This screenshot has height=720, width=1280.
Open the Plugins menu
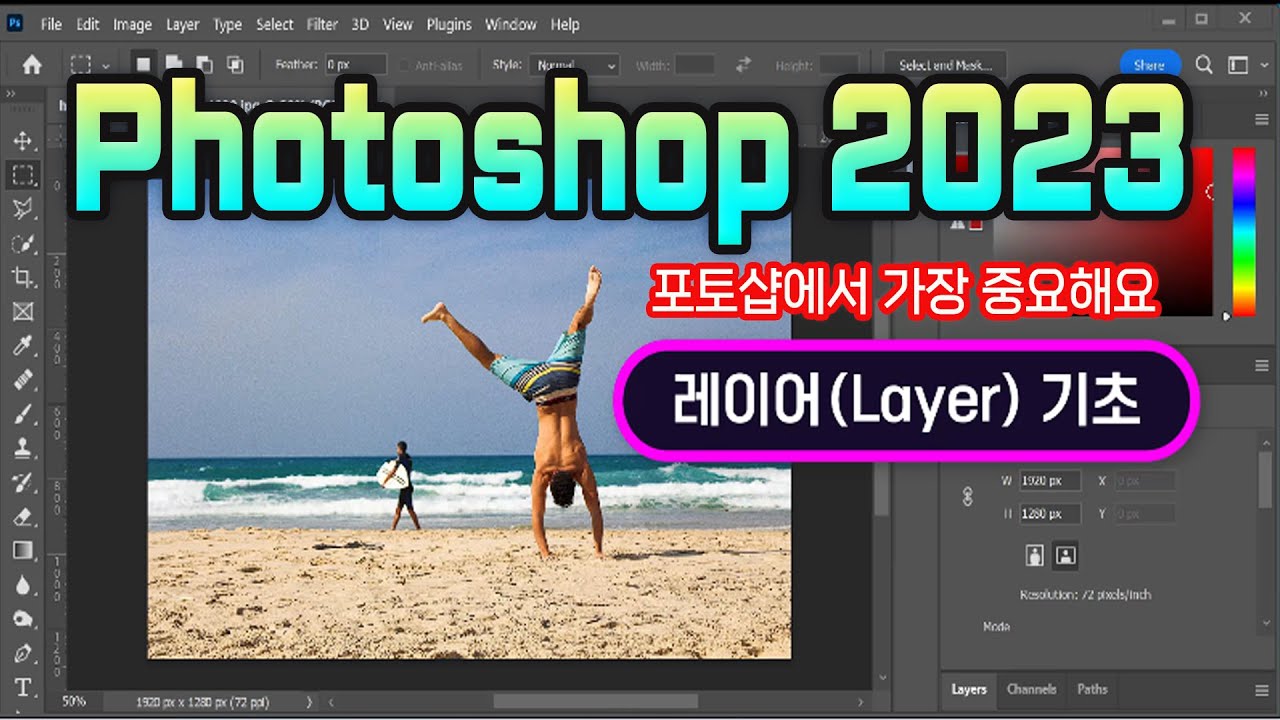pos(449,24)
